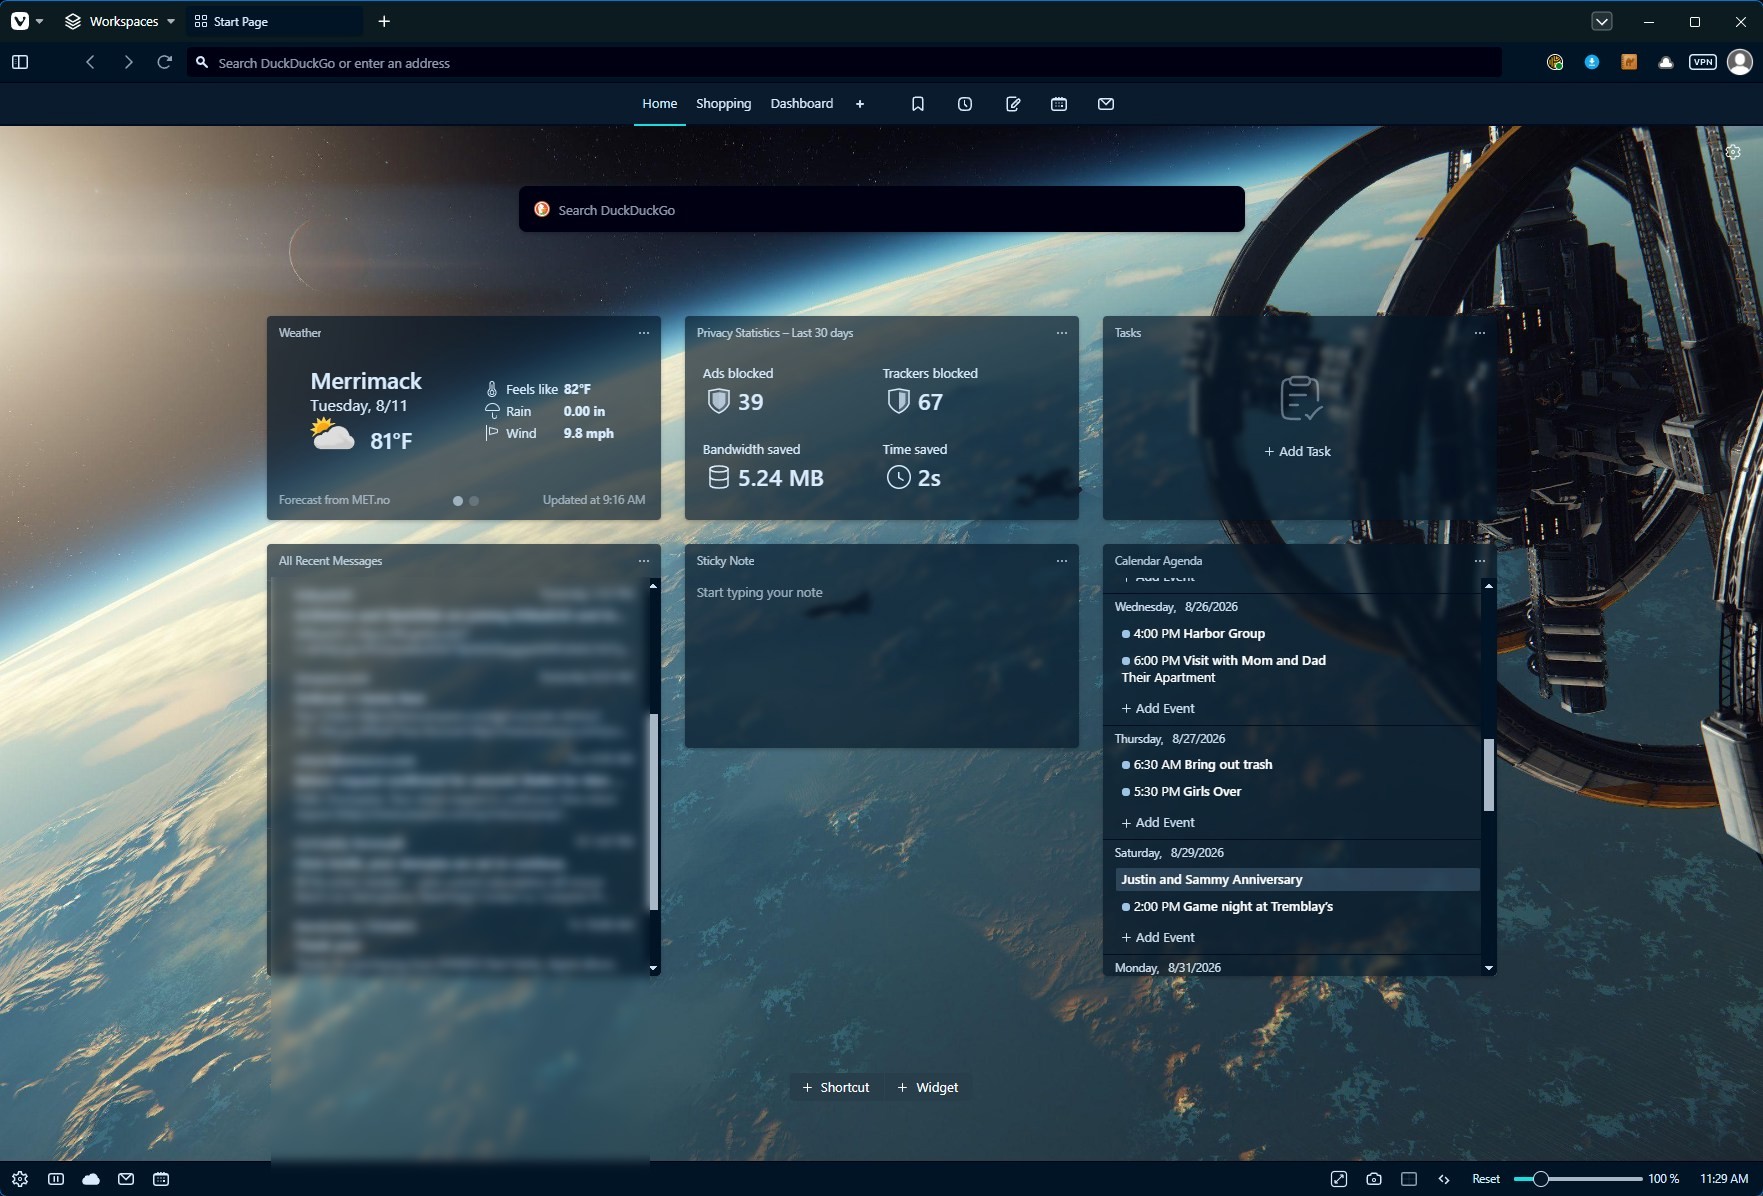
Task: Click the sync cloud icon in status bar
Action: (x=91, y=1179)
